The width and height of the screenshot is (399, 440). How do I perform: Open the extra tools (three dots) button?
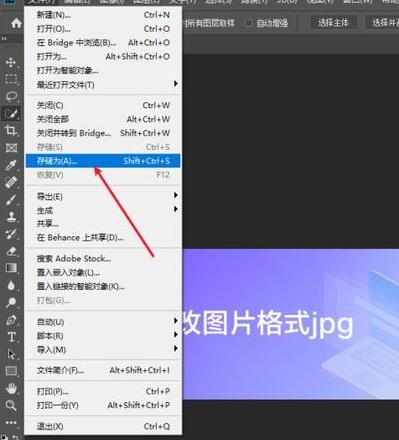[11, 422]
